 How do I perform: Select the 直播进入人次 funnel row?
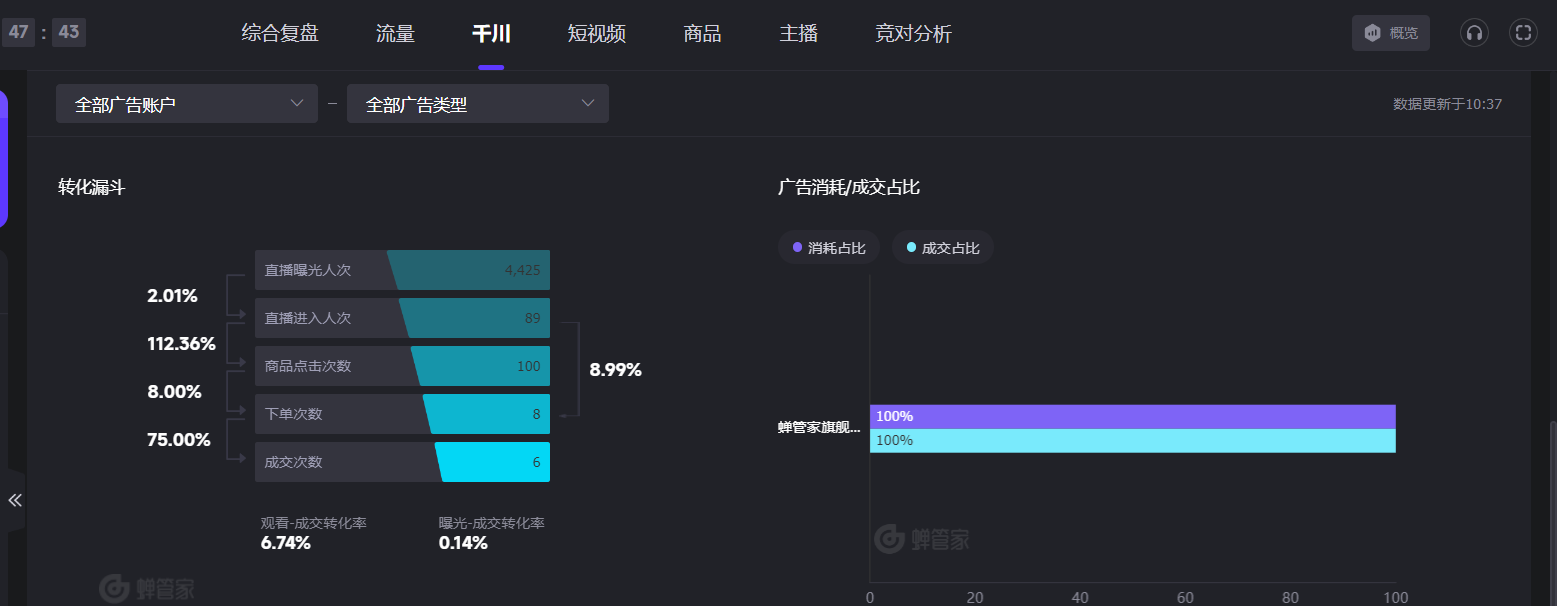point(402,318)
